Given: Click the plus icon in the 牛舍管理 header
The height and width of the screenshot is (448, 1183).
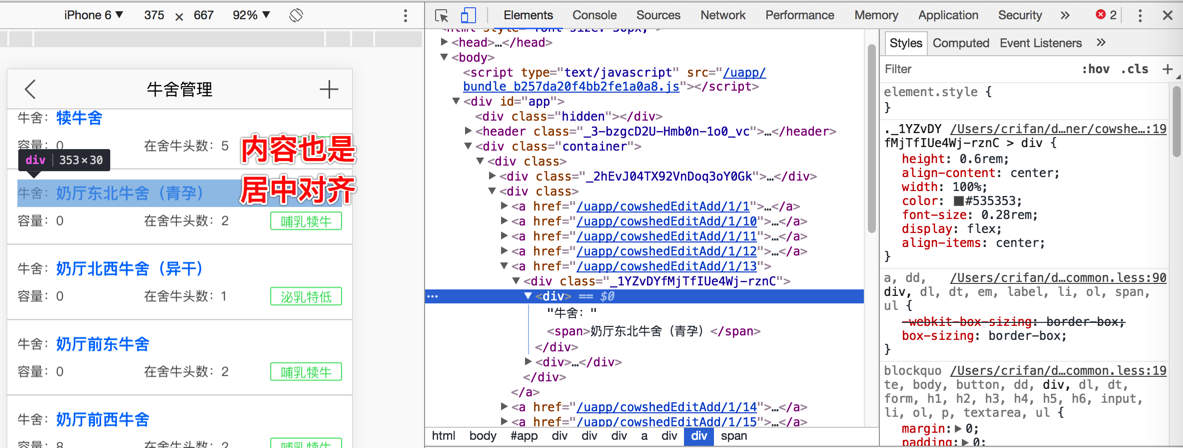Looking at the screenshot, I should [329, 90].
